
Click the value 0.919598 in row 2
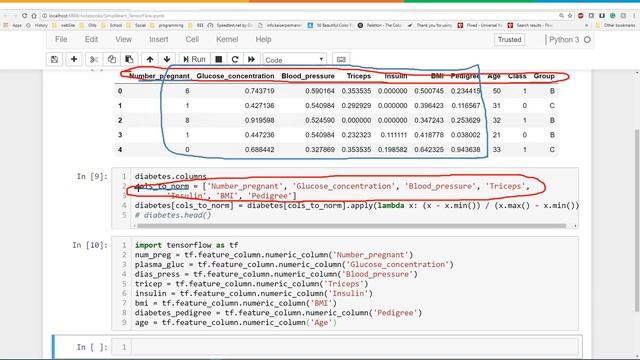(x=260, y=120)
